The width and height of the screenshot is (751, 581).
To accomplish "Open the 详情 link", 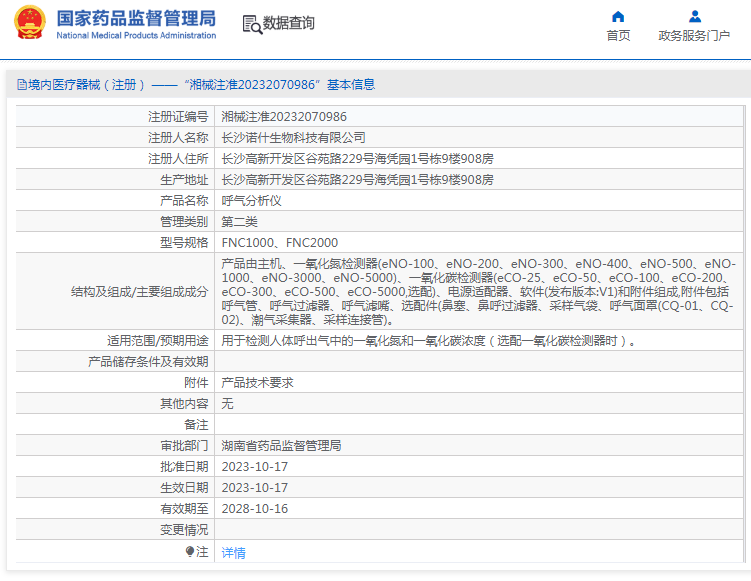I will coord(233,553).
